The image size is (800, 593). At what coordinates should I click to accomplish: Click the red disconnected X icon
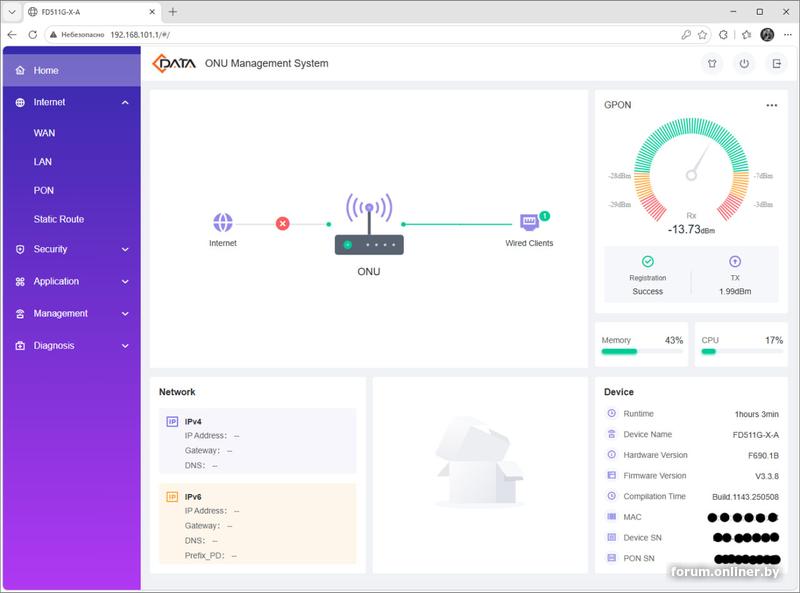(283, 224)
